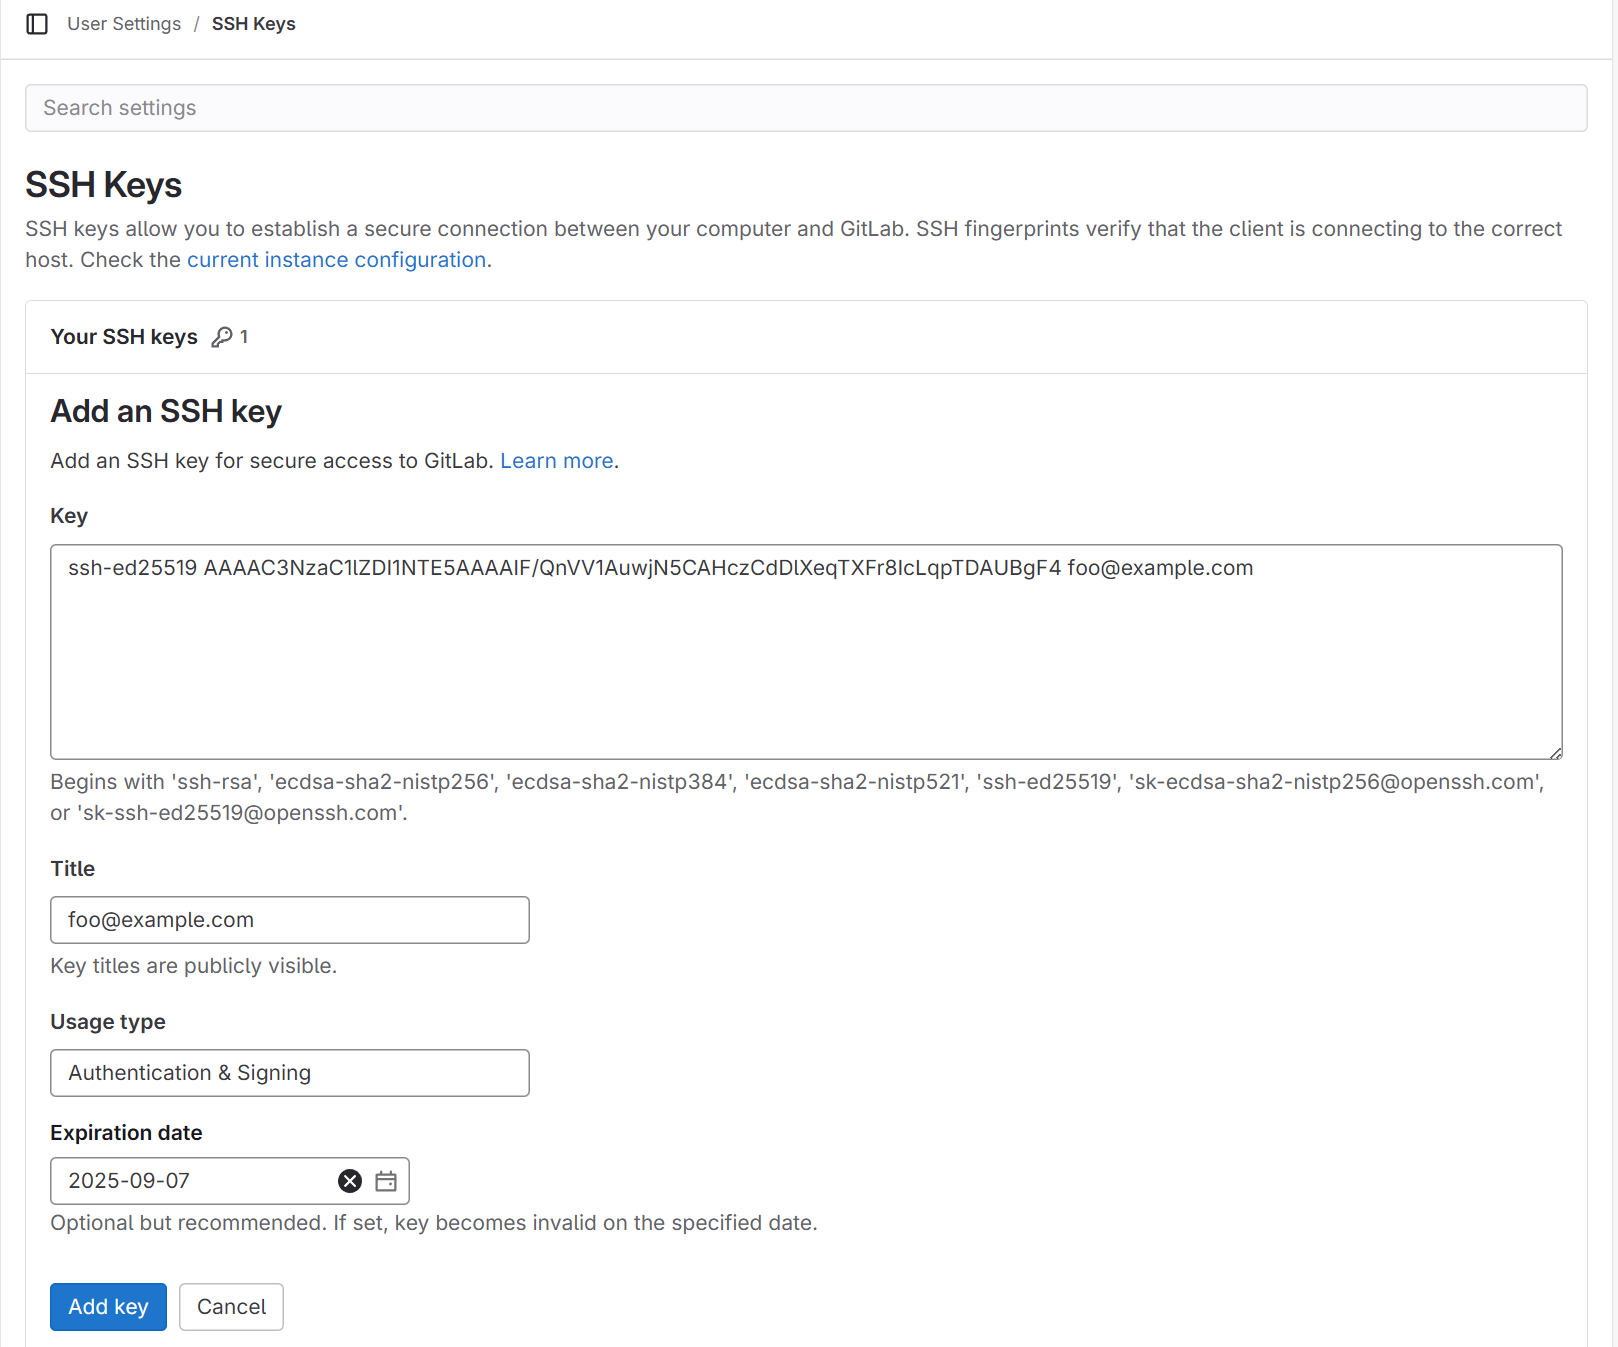Follow the Learn more link
Screen dimensions: 1618x1347
pos(556,461)
